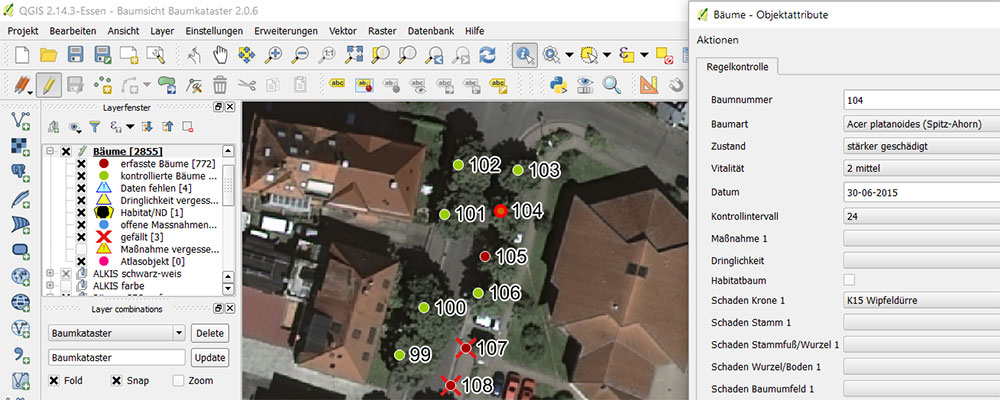Viewport: 1000px width, 400px height.
Task: Create a new project with blank page icon
Action: [22, 55]
